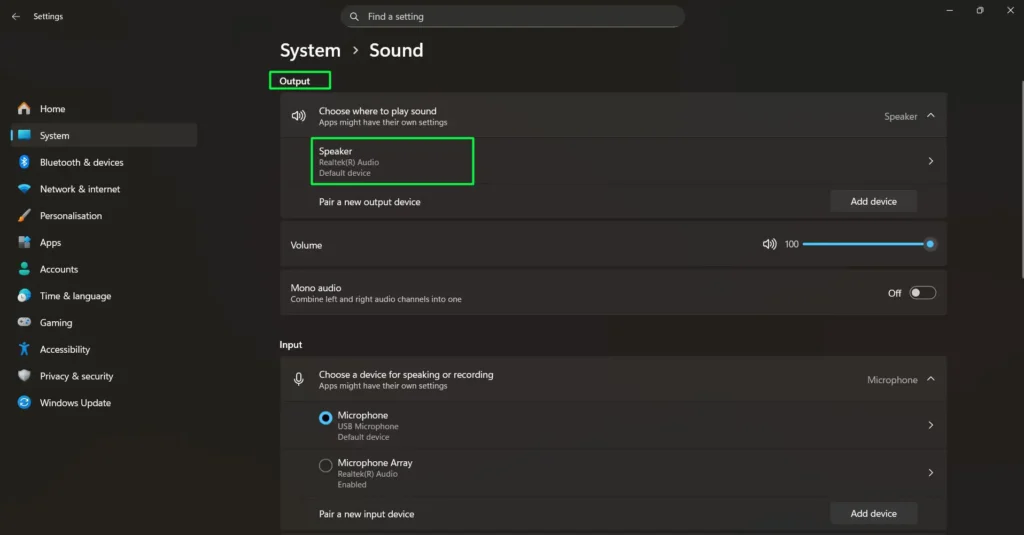This screenshot has height=535, width=1024.
Task: Mute via the Volume speaker icon
Action: coord(769,244)
